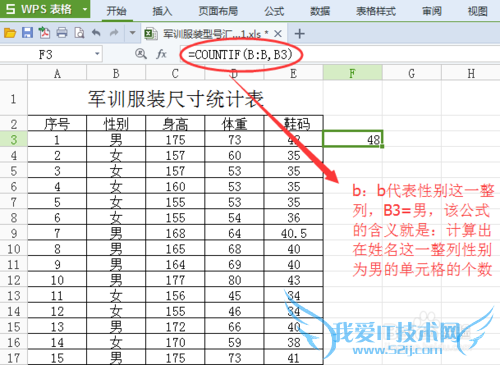Switch to the 插入 ribbon tab
The image size is (500, 365).
[162, 11]
